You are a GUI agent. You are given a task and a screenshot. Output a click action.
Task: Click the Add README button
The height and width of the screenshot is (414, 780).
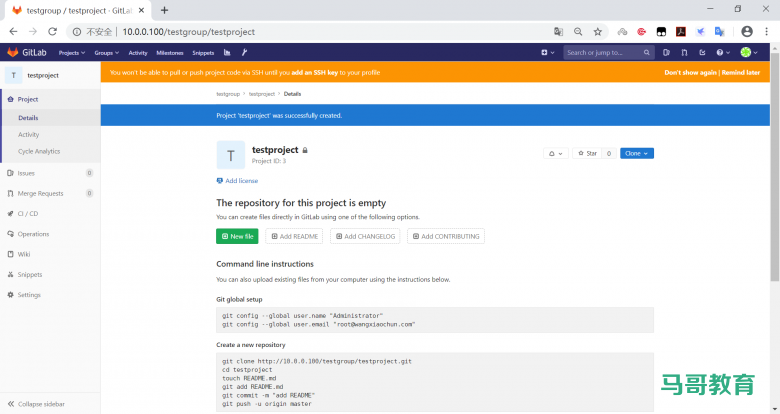click(294, 236)
